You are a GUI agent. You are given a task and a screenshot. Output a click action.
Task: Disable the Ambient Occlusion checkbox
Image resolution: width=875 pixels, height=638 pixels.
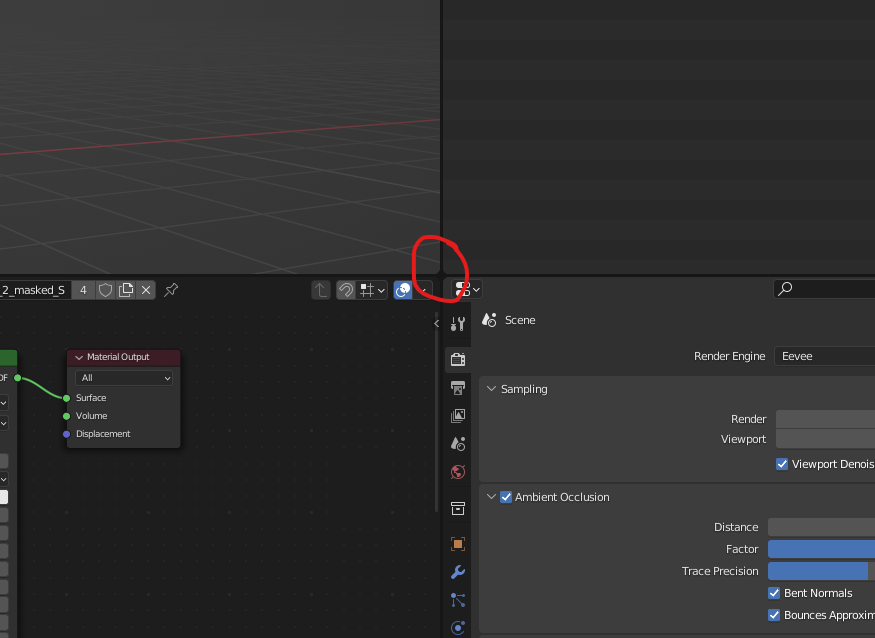coord(506,497)
